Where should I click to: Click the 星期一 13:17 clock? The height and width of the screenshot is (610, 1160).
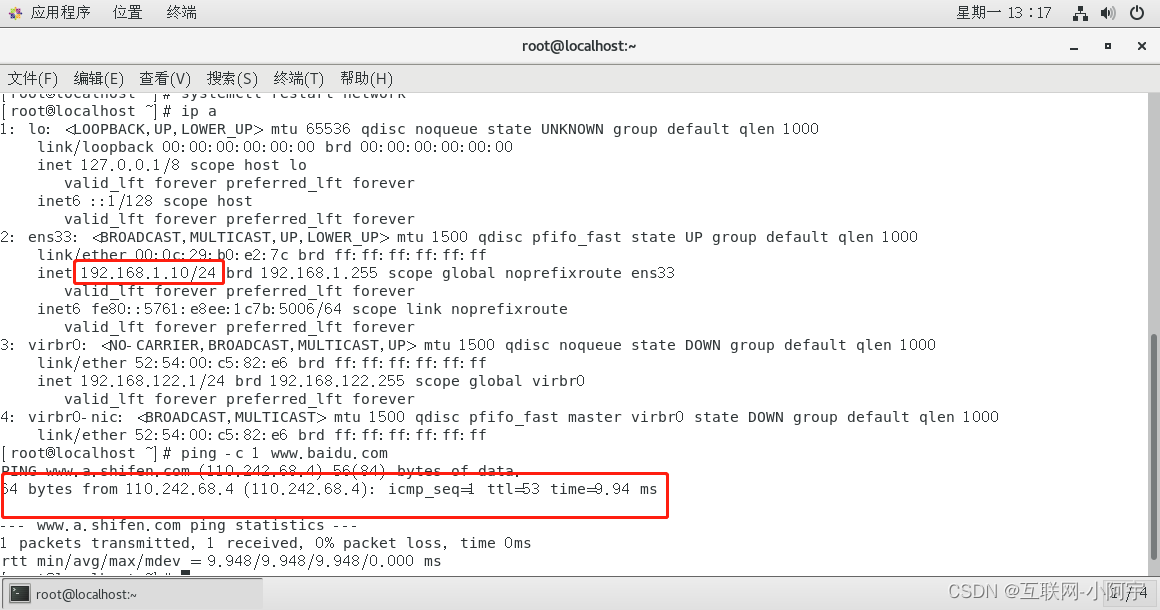point(1003,13)
